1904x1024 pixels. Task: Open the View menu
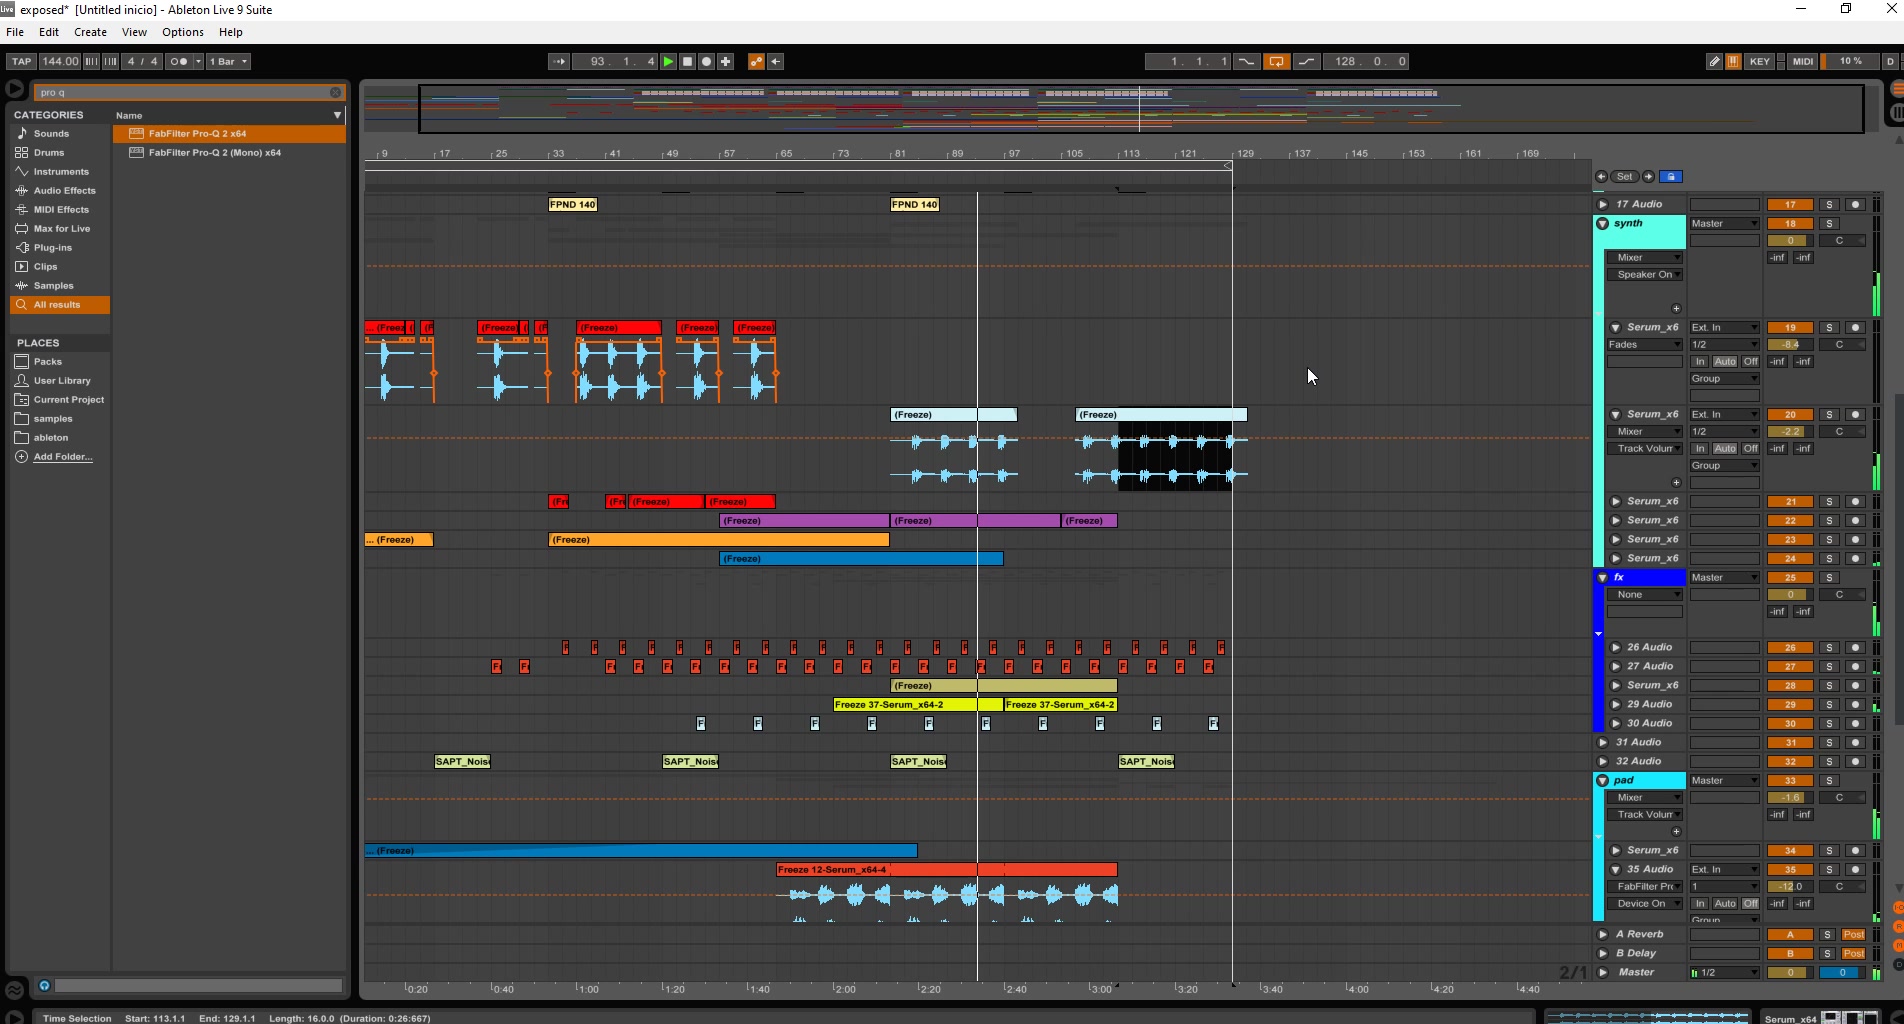point(134,32)
